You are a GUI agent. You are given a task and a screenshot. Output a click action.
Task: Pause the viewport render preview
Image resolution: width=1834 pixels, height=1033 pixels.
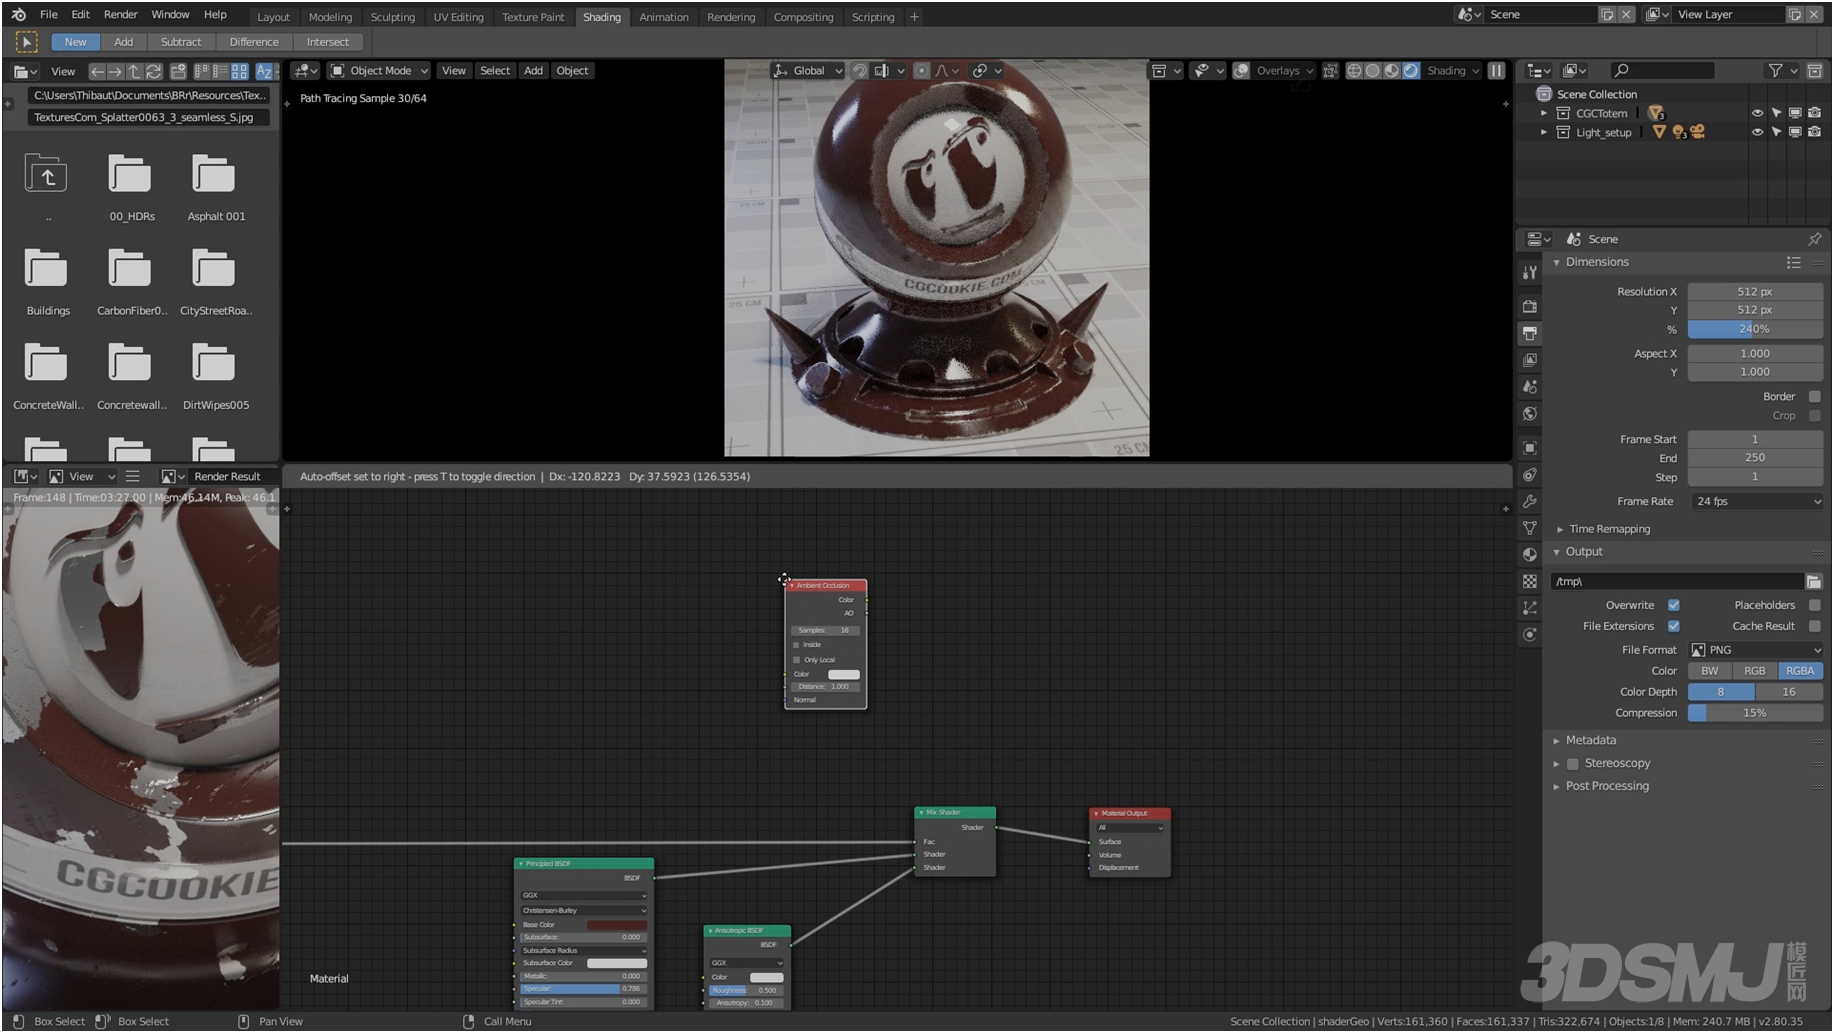(1496, 71)
